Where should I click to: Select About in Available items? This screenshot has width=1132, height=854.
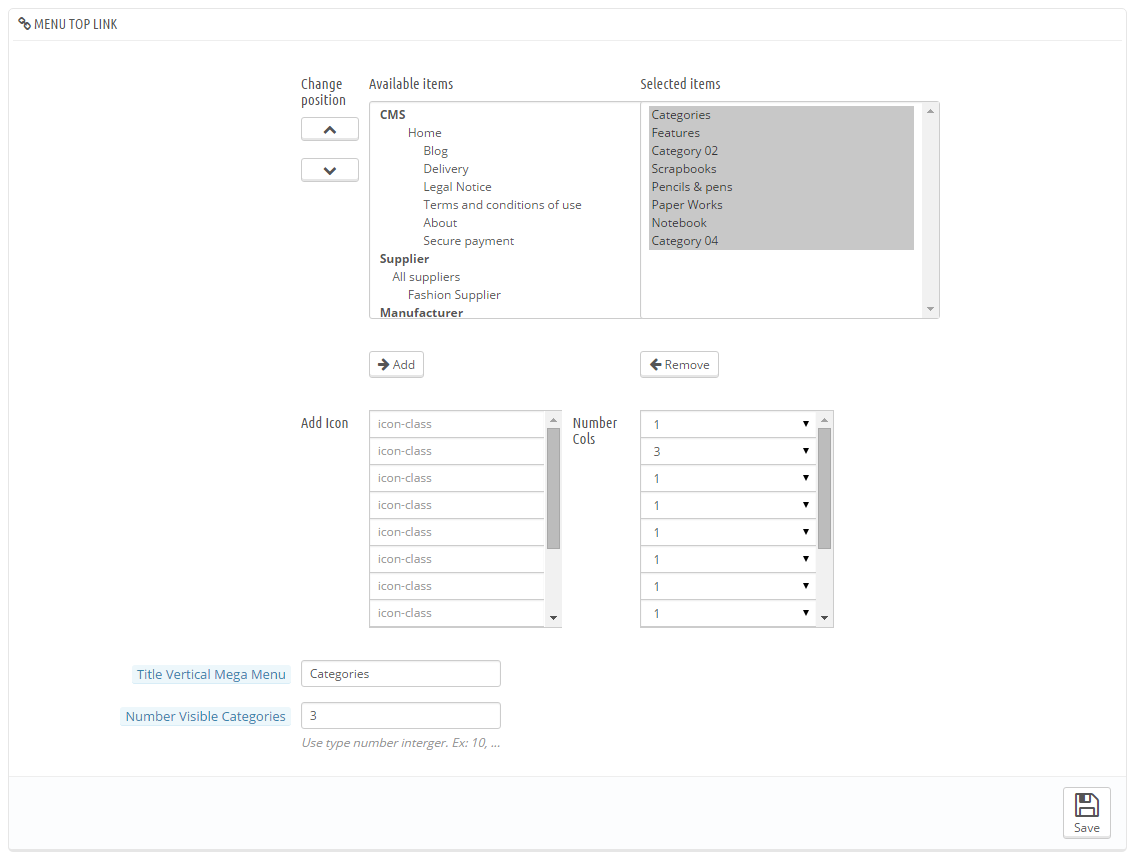pos(440,223)
